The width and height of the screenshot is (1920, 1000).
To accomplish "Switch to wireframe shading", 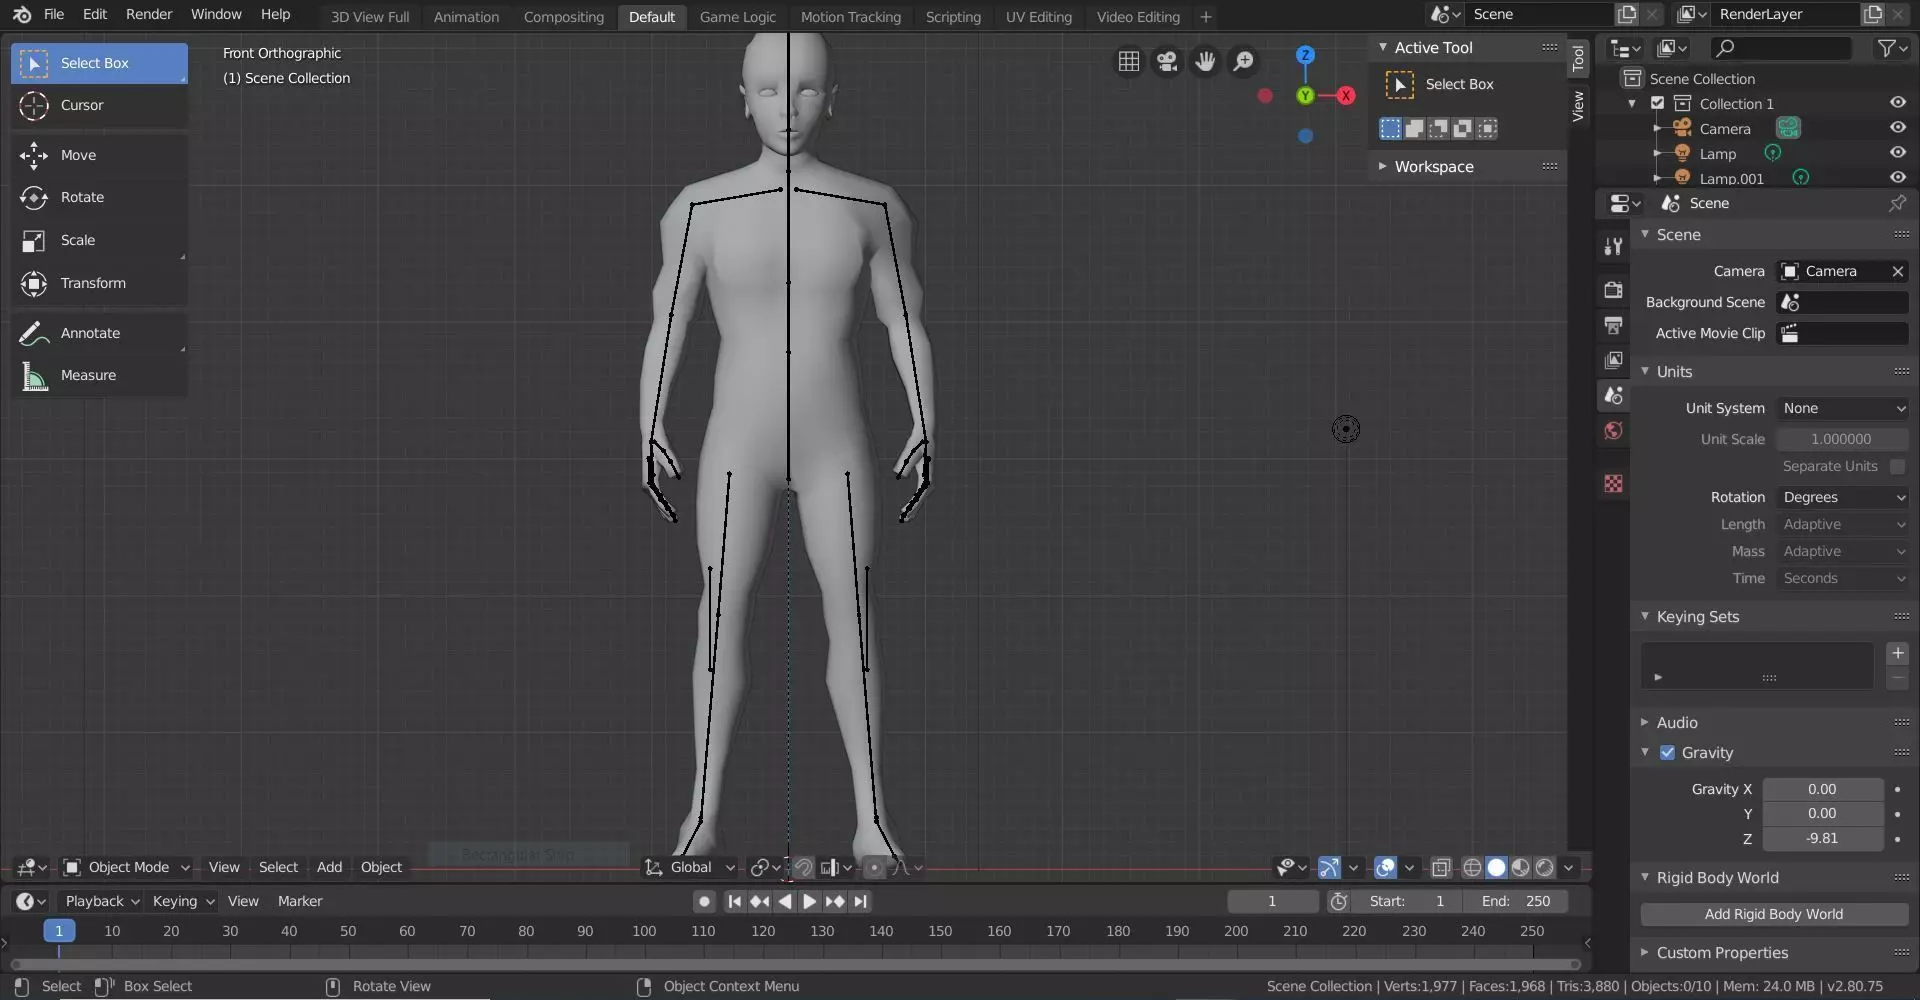I will pos(1472,868).
